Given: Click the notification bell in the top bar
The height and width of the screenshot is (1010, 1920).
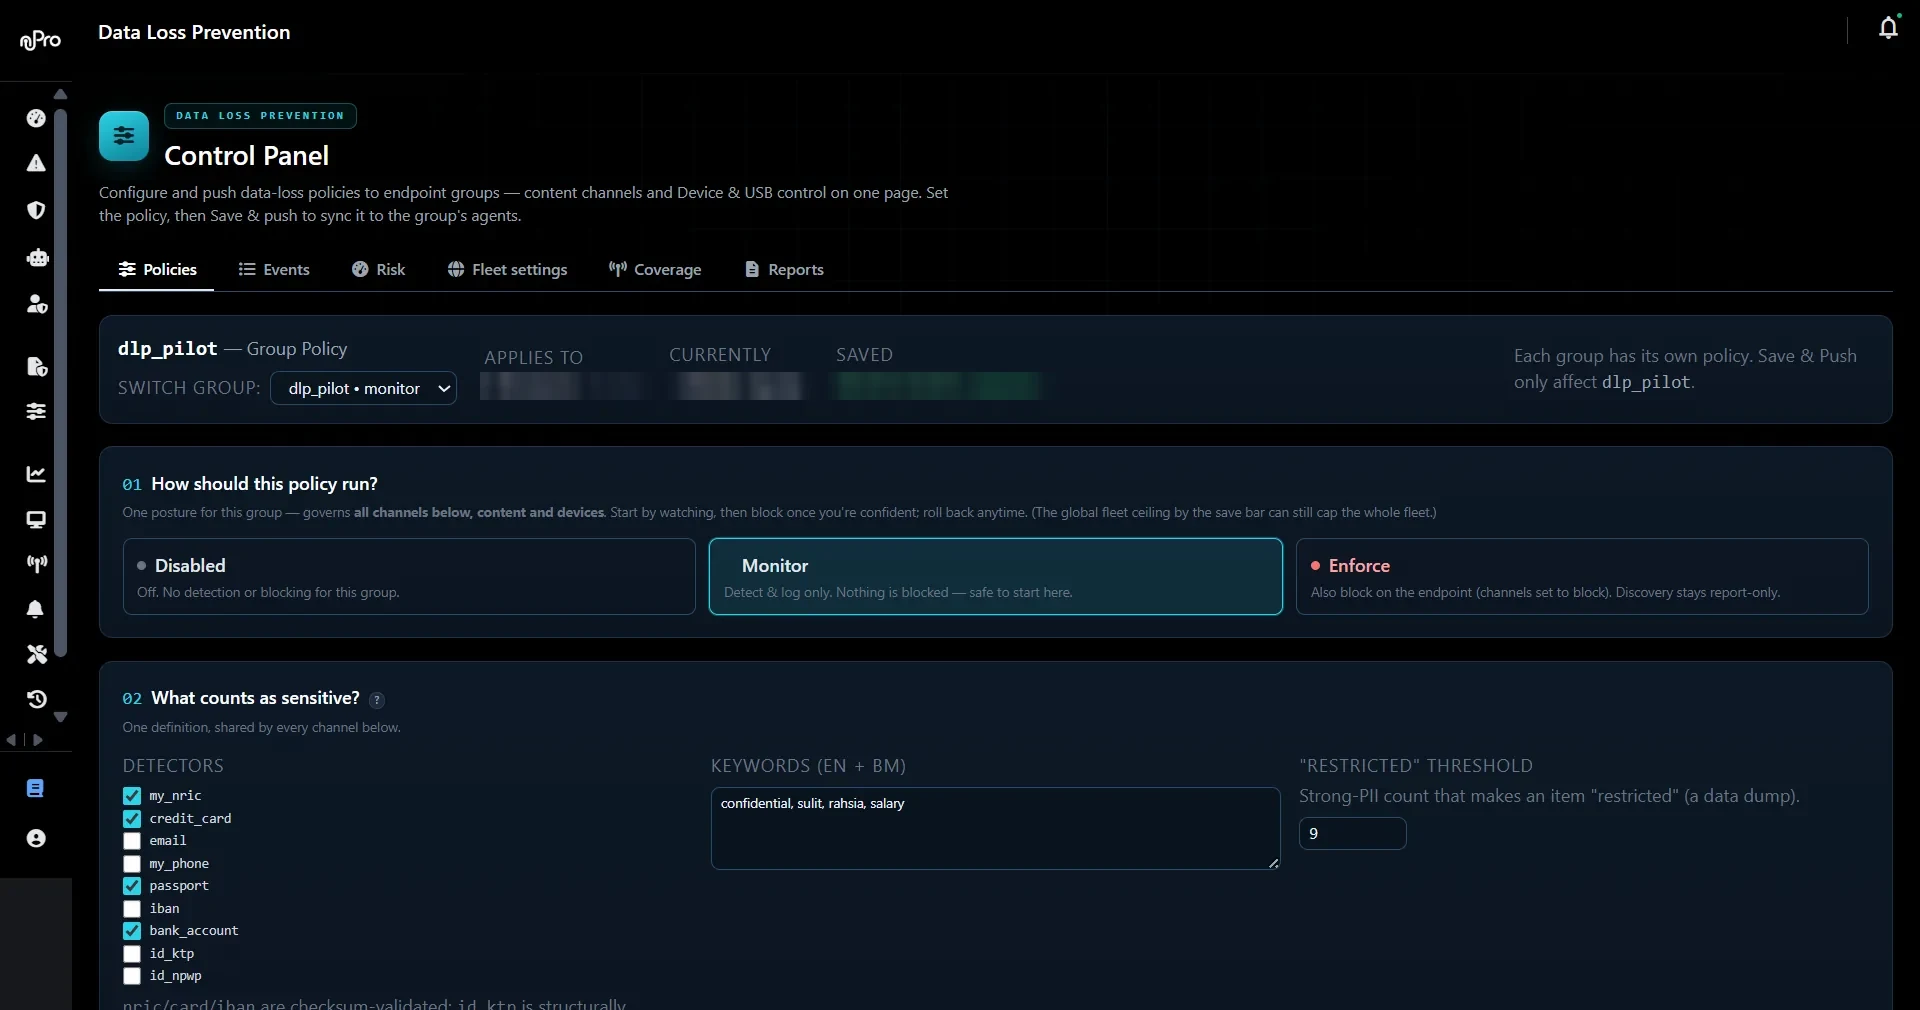Looking at the screenshot, I should coord(1888,28).
